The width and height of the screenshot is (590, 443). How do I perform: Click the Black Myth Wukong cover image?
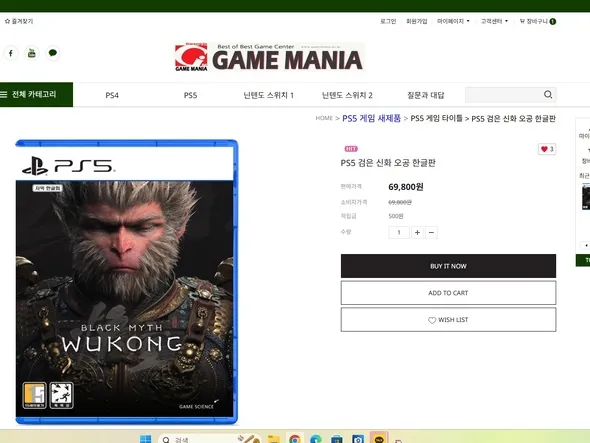click(126, 282)
